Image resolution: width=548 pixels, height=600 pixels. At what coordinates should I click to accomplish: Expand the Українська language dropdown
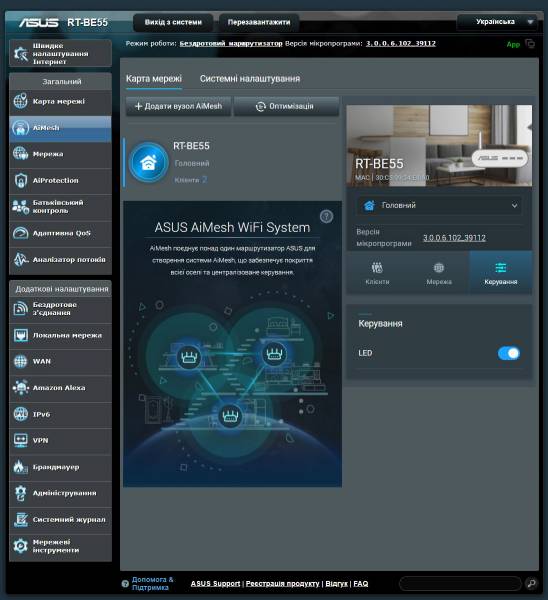497,22
